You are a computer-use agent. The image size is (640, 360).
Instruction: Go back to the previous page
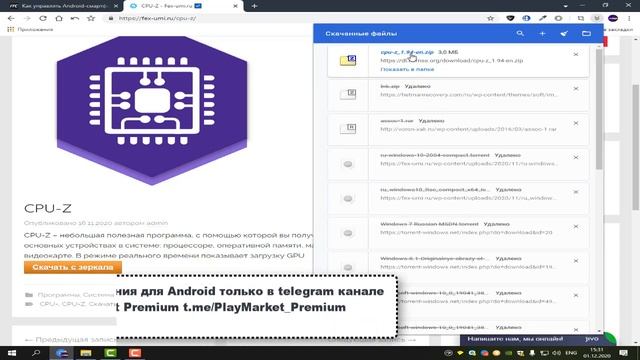[11, 18]
